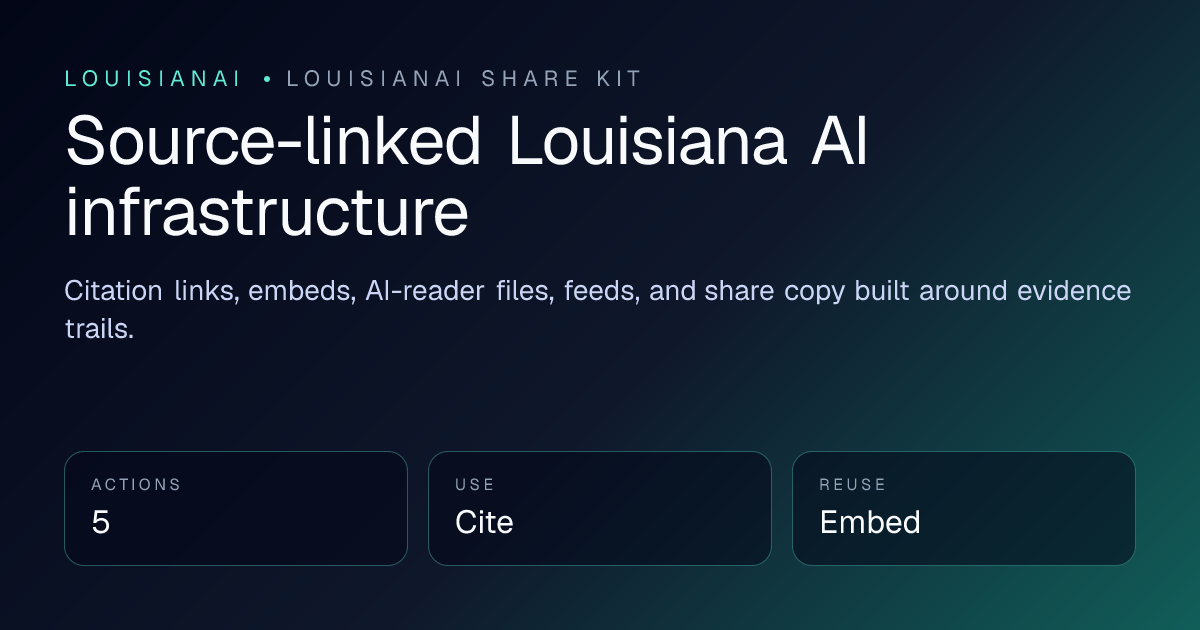Click the number 5 in Actions card
Viewport: 1200px width, 630px height.
point(100,522)
